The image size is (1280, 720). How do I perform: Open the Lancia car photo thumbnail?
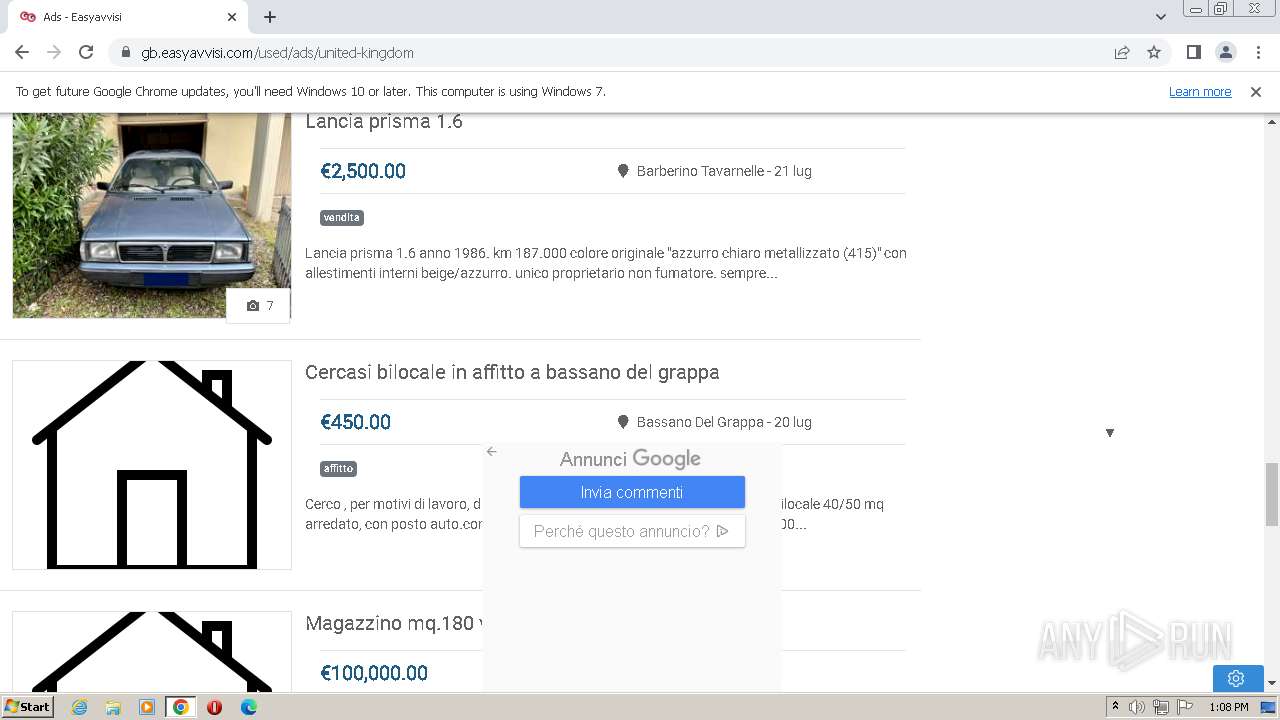[x=152, y=215]
